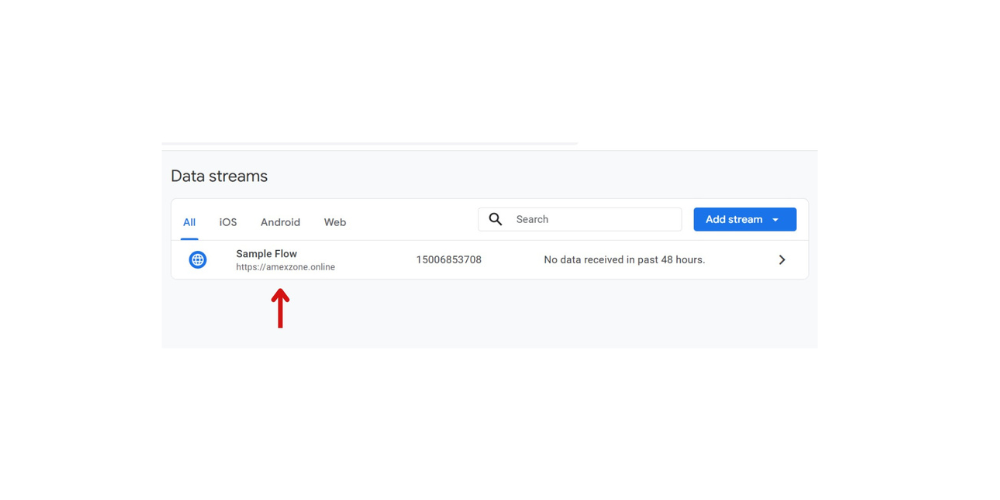Select the Sample Flow stream name
Viewport: 1000px width, 500px height.
click(267, 254)
